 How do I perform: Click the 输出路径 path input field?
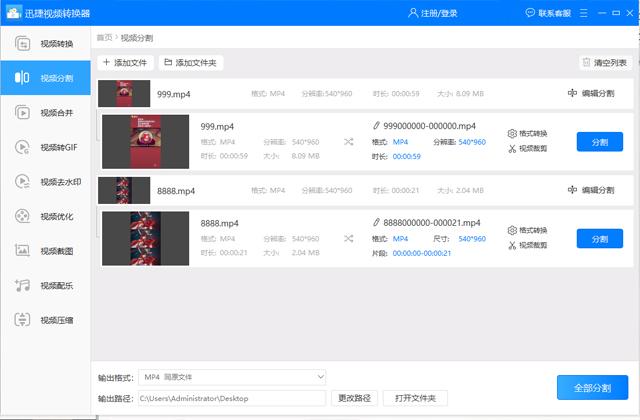(x=232, y=398)
